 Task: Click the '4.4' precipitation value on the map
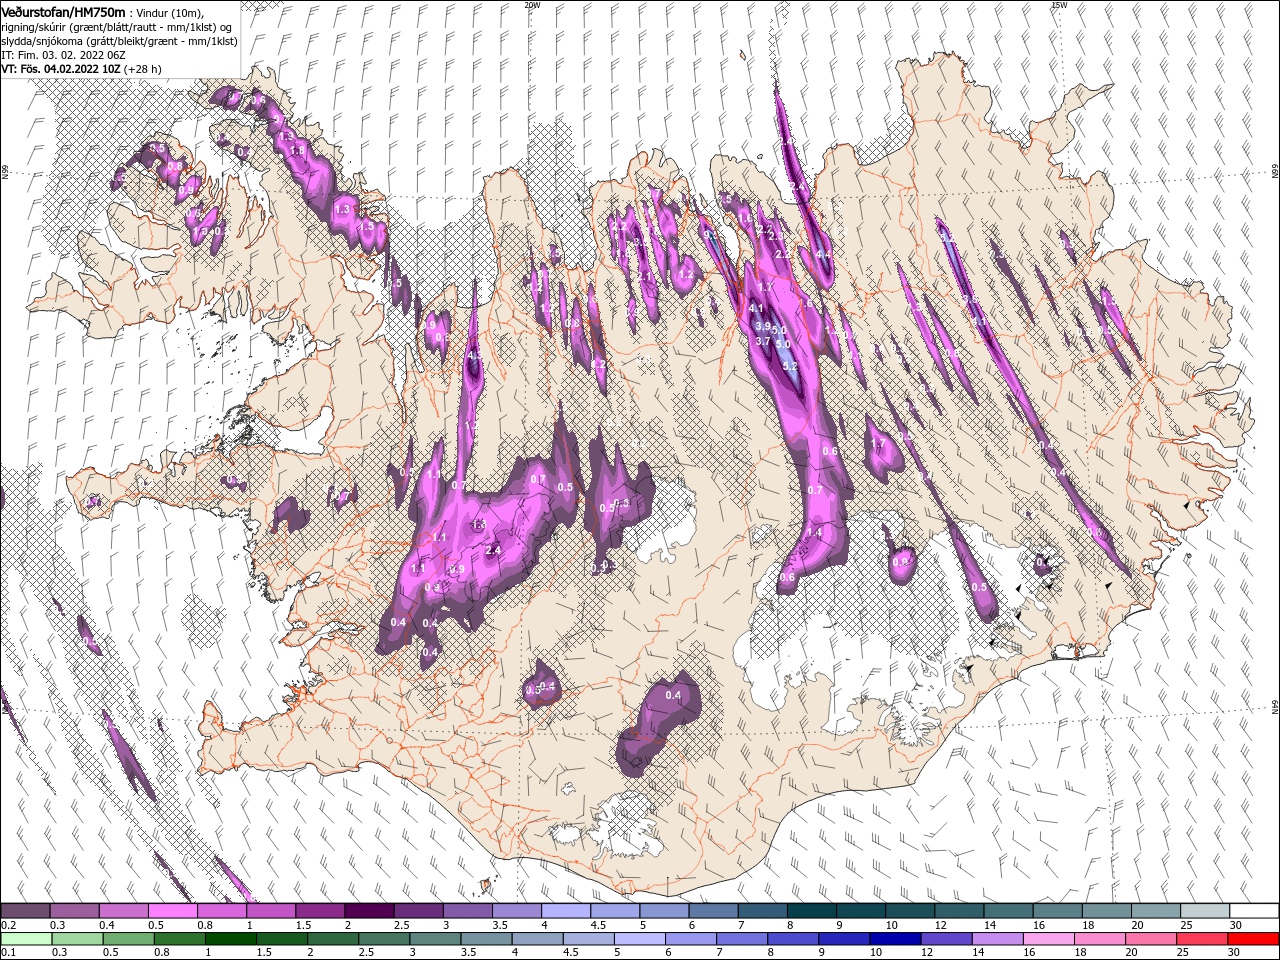click(823, 255)
